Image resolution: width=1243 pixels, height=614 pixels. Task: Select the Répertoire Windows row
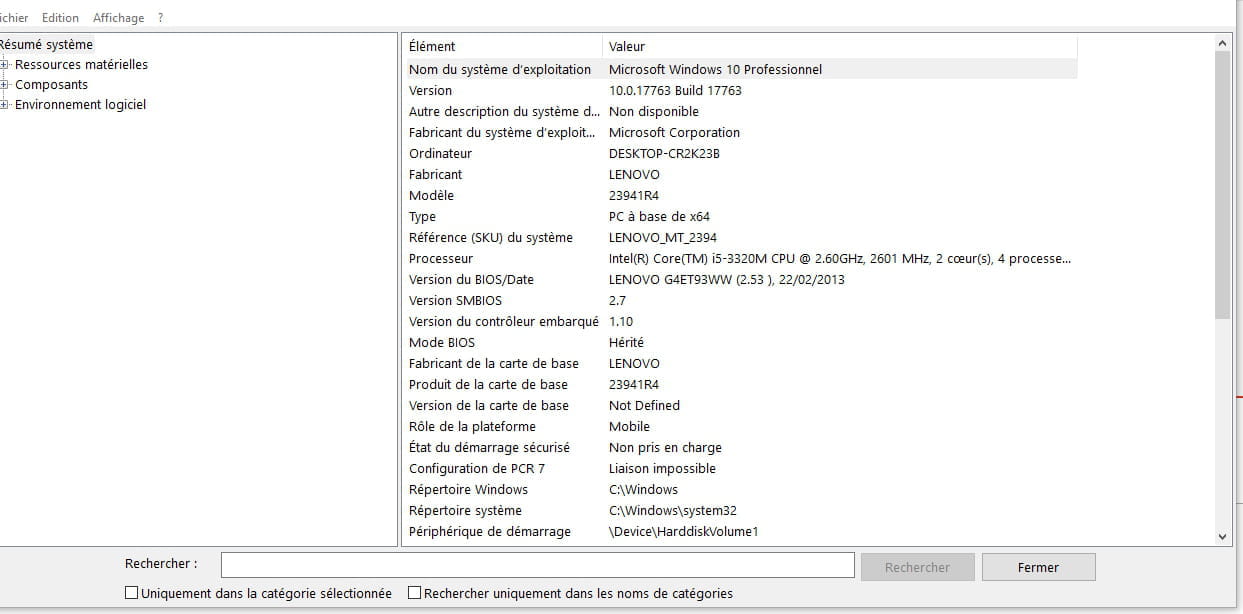click(740, 489)
